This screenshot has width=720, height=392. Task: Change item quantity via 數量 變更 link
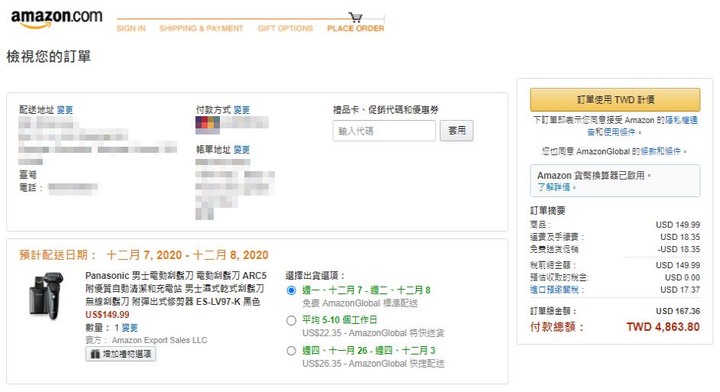pyautogui.click(x=129, y=328)
